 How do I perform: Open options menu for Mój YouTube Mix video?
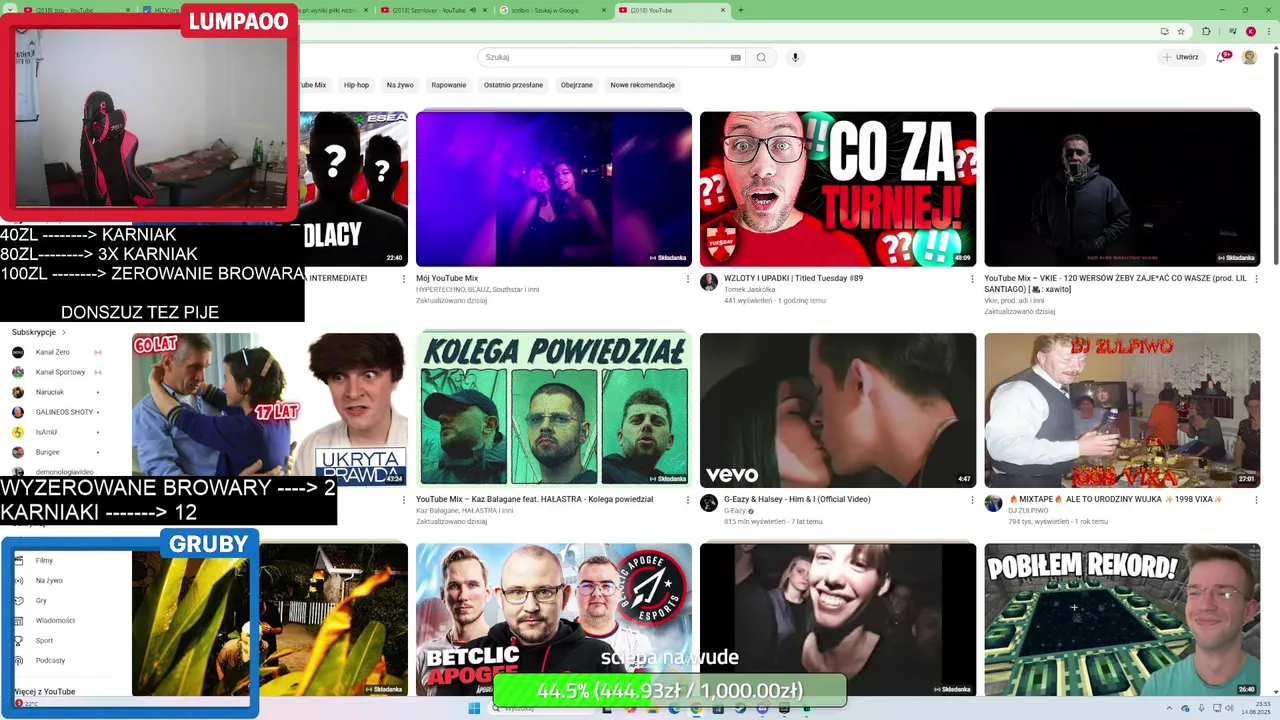687,279
